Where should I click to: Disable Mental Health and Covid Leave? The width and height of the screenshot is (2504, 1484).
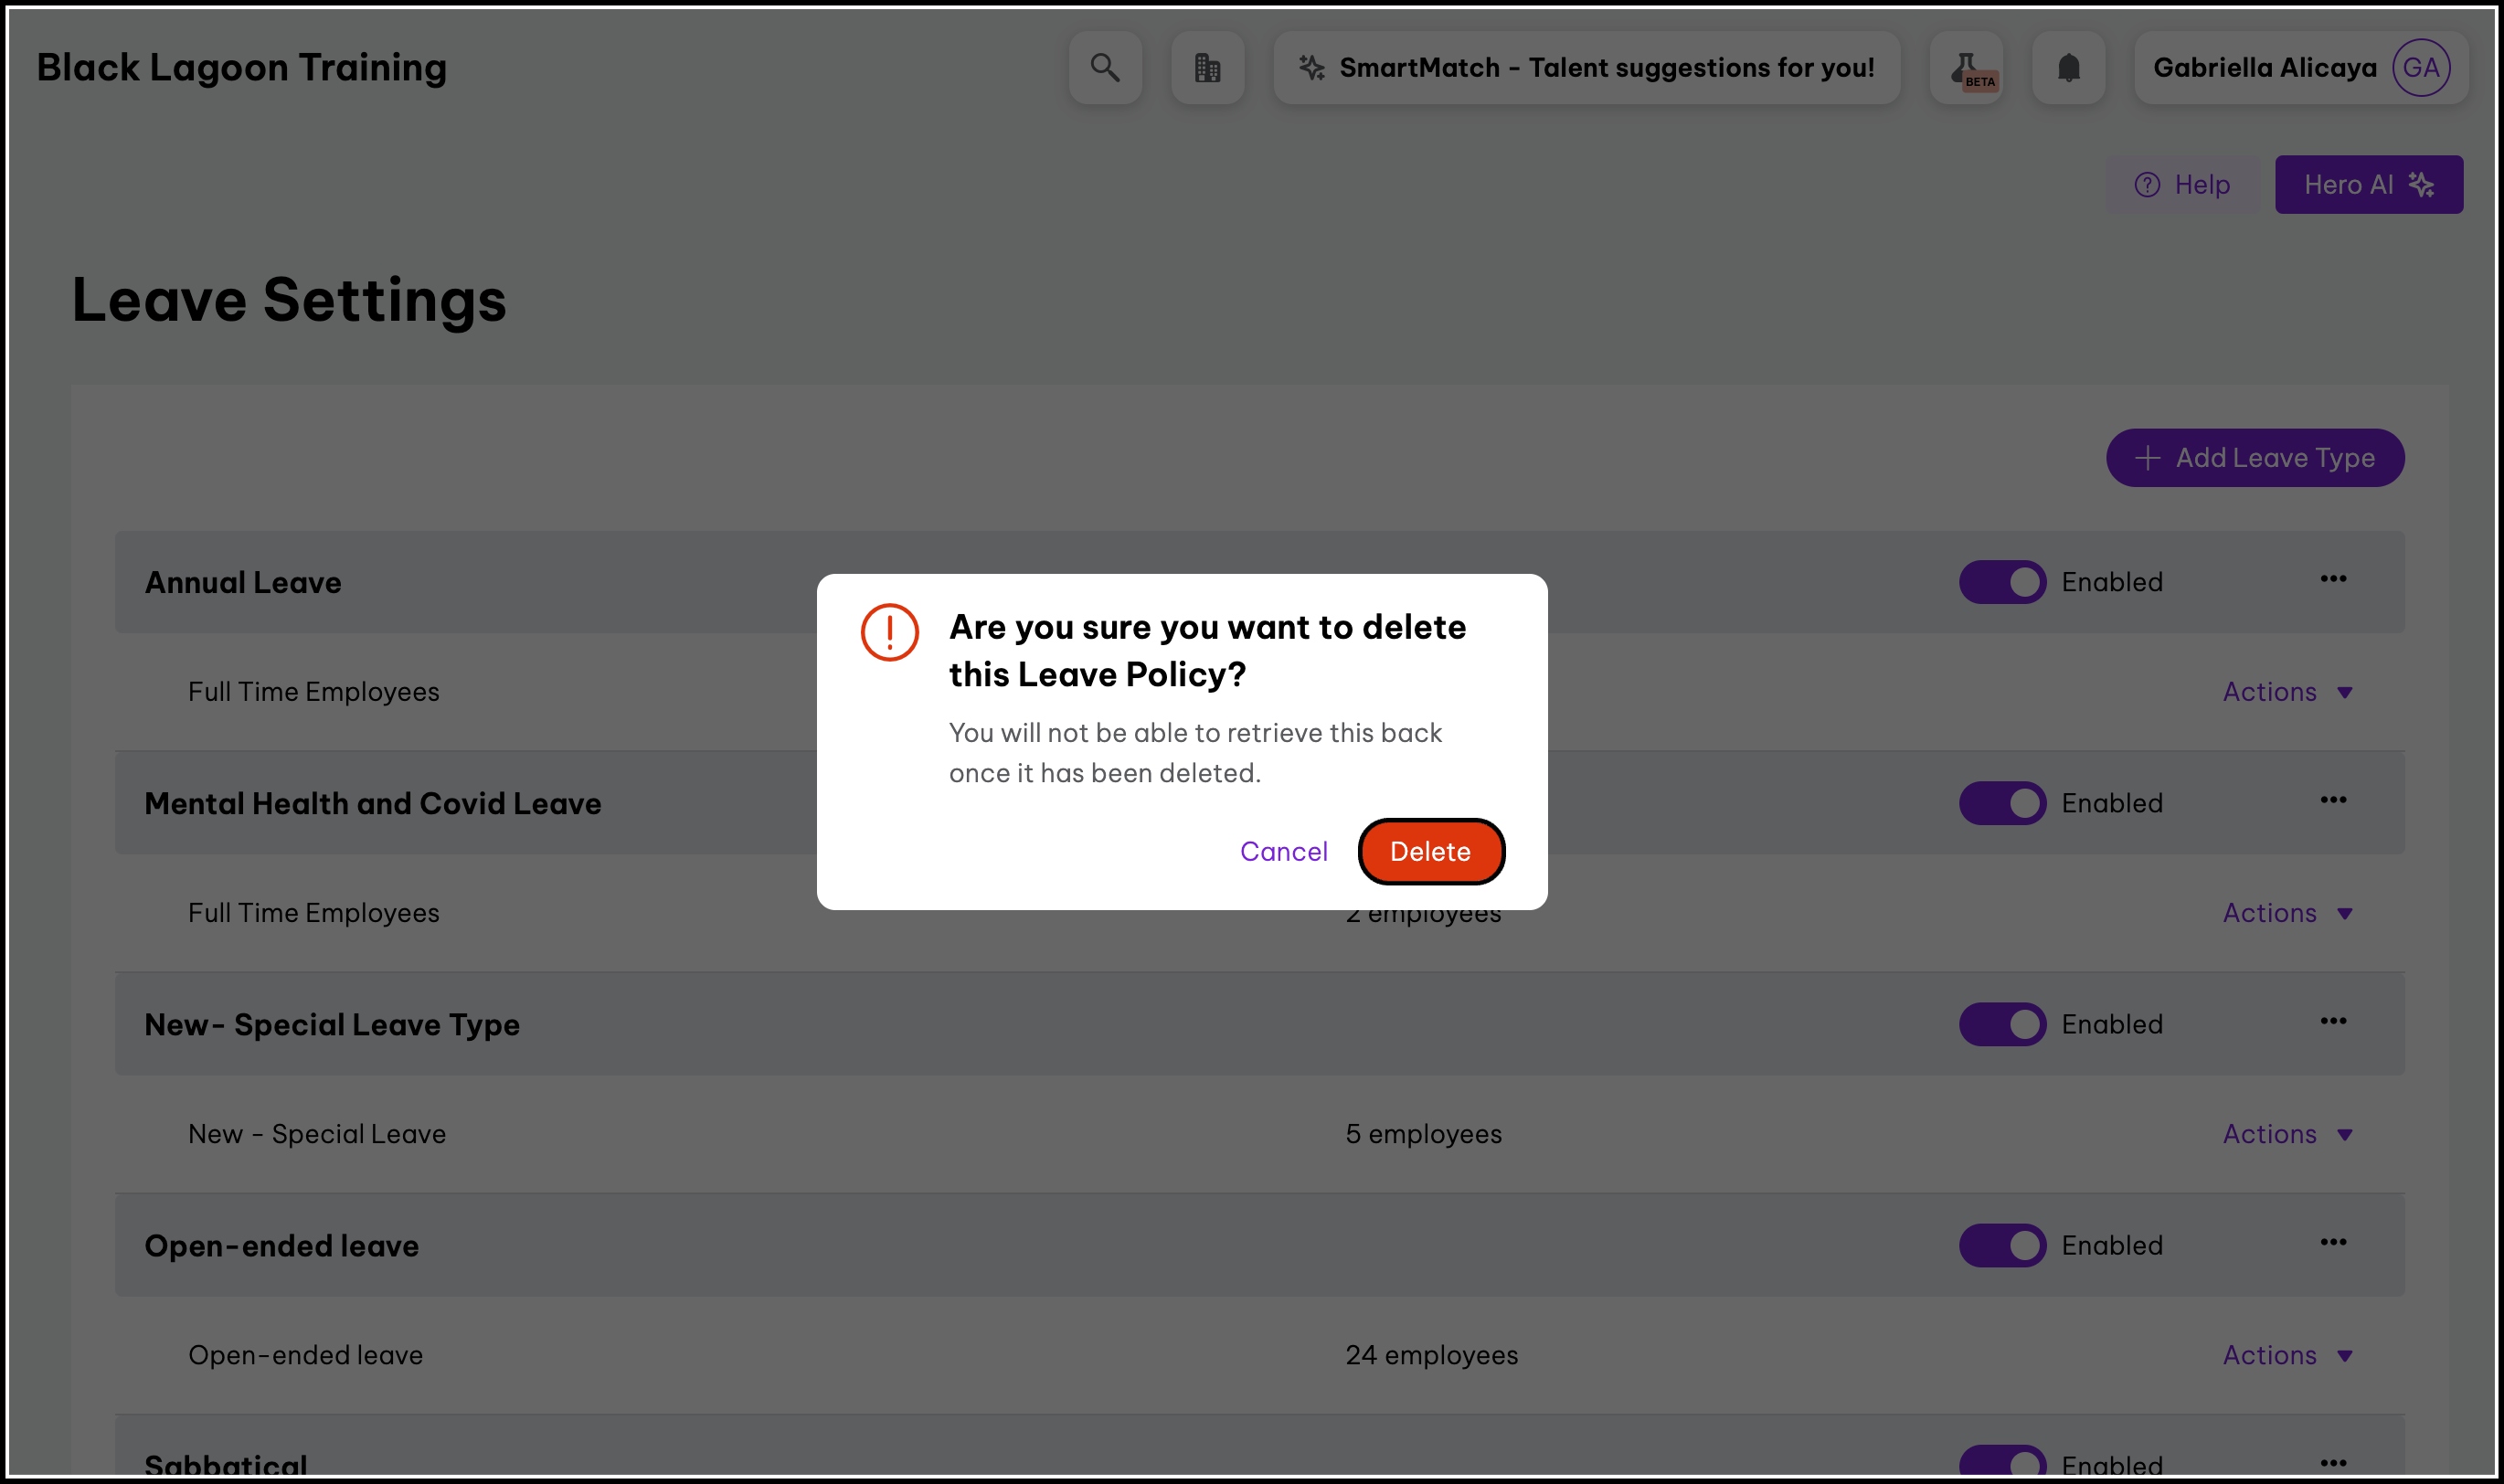(2002, 803)
